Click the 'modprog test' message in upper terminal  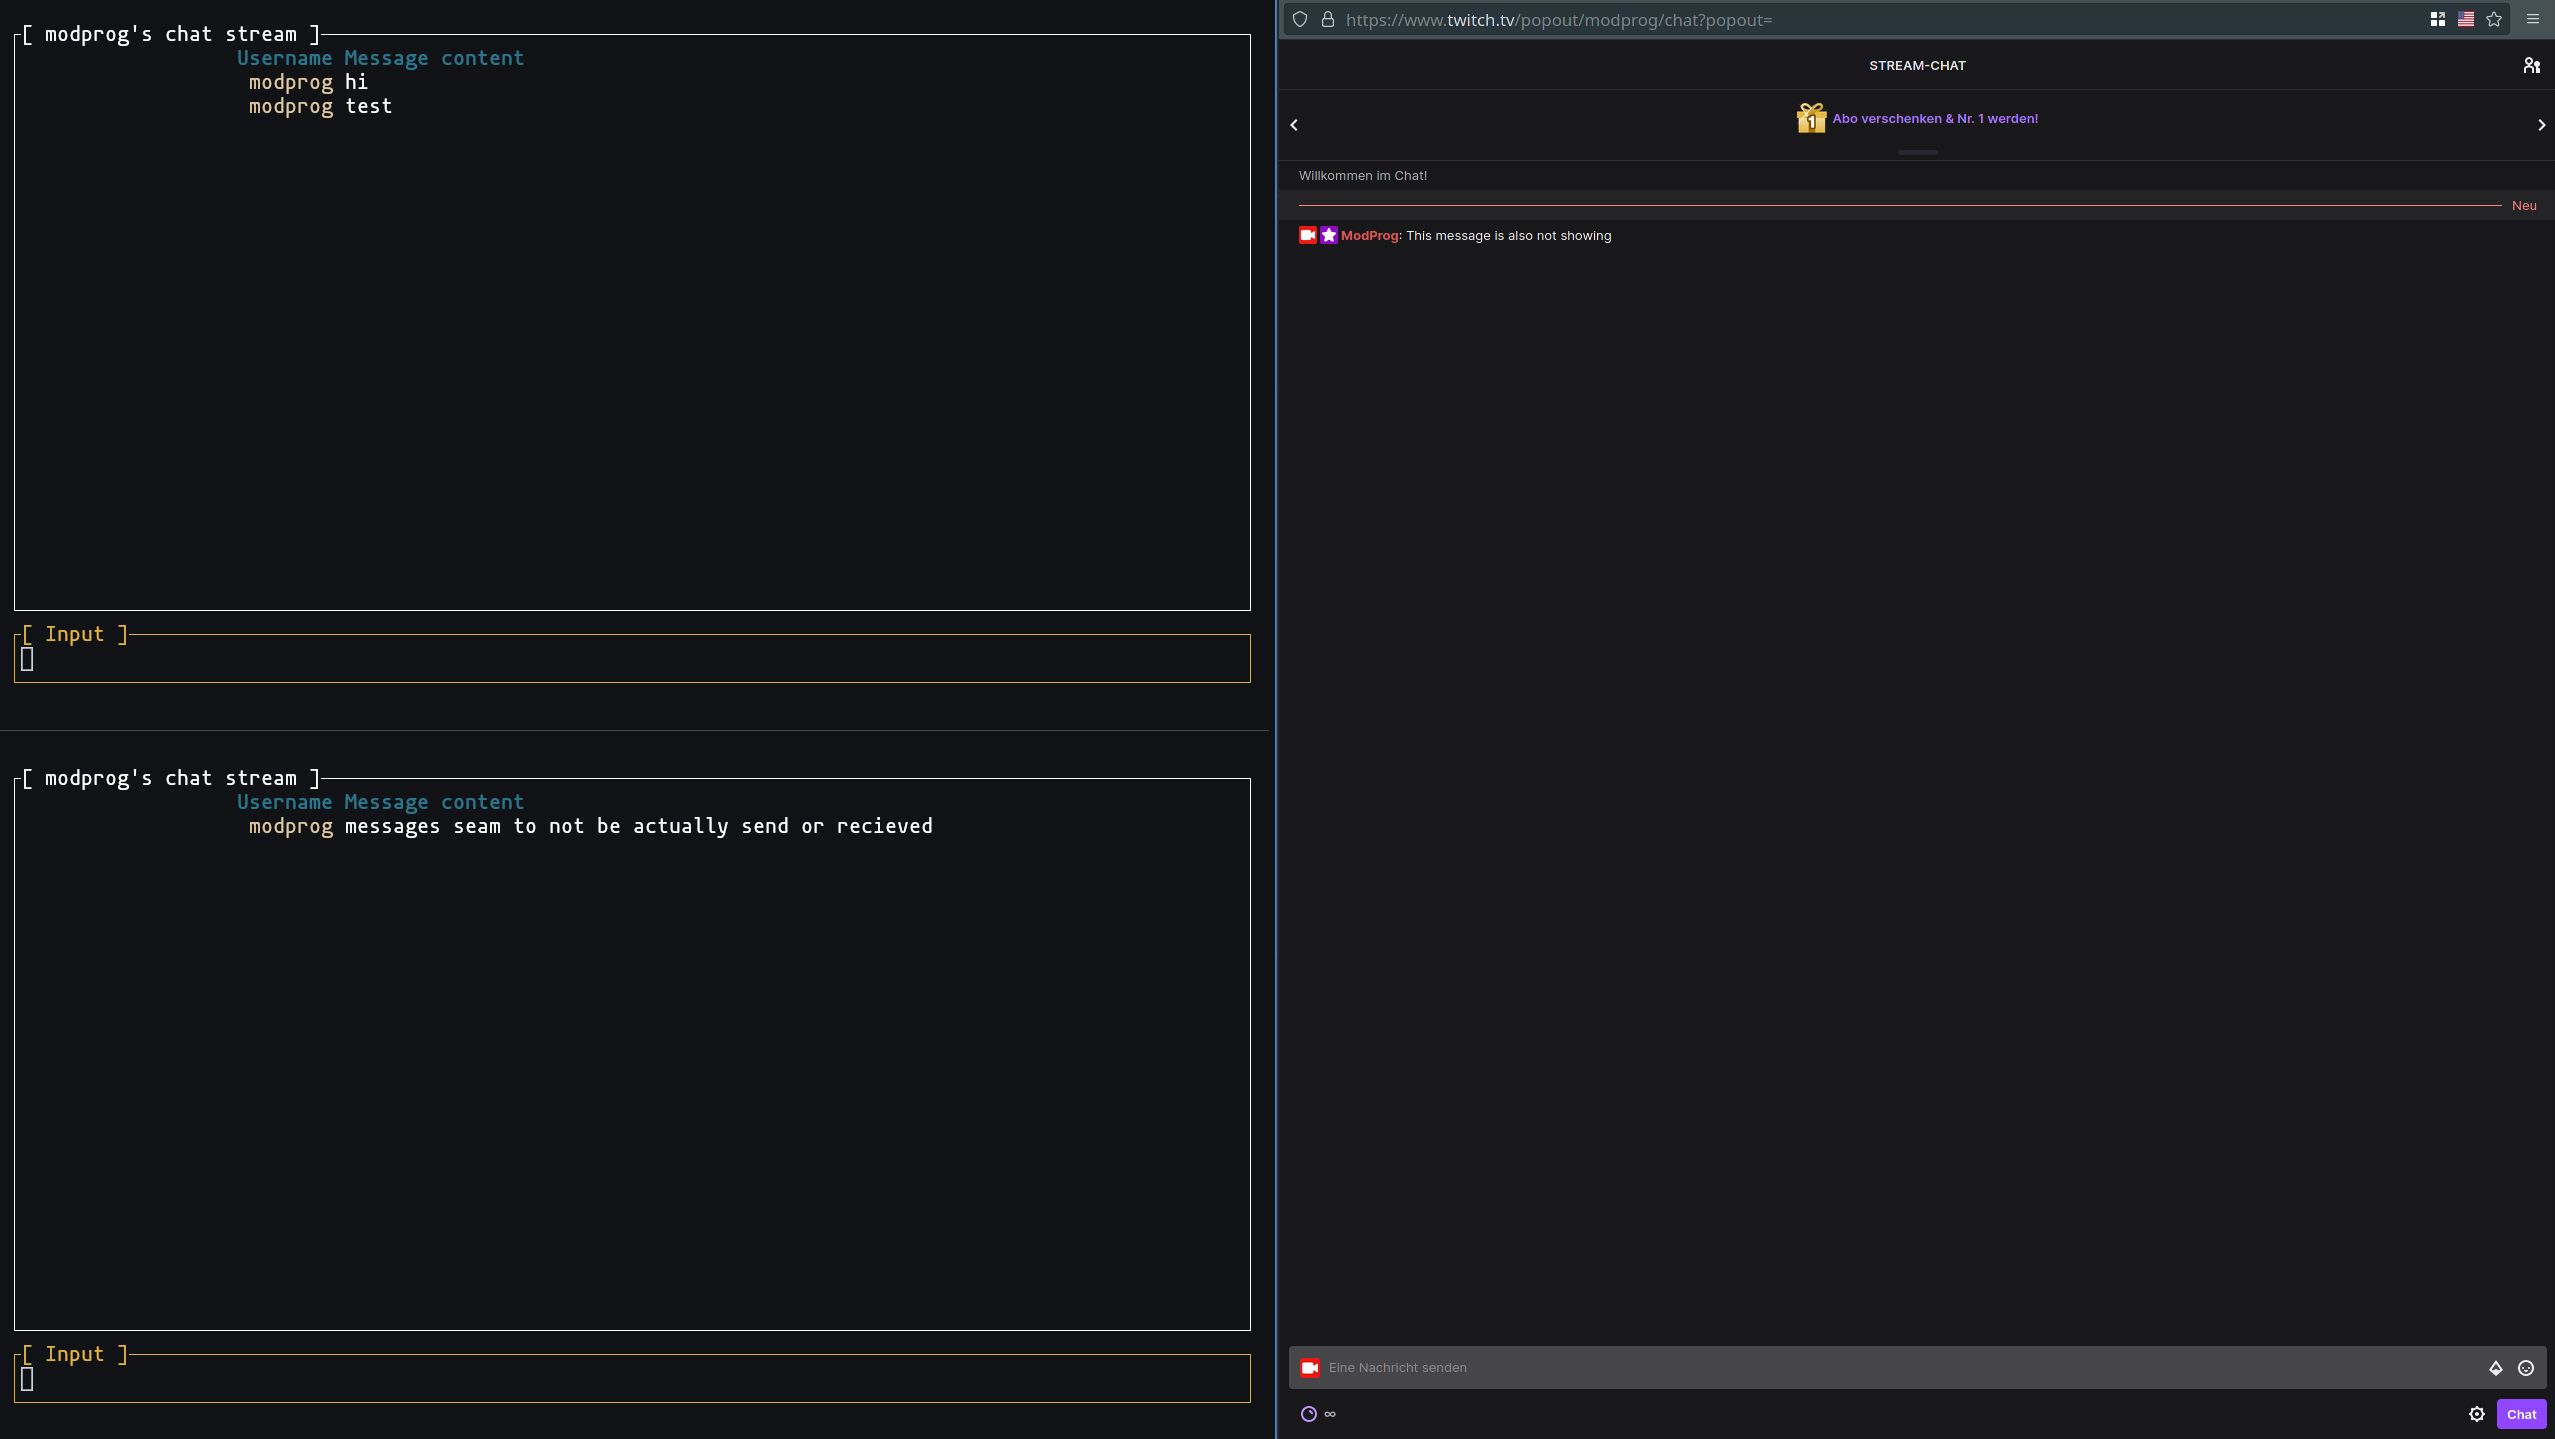click(x=320, y=106)
